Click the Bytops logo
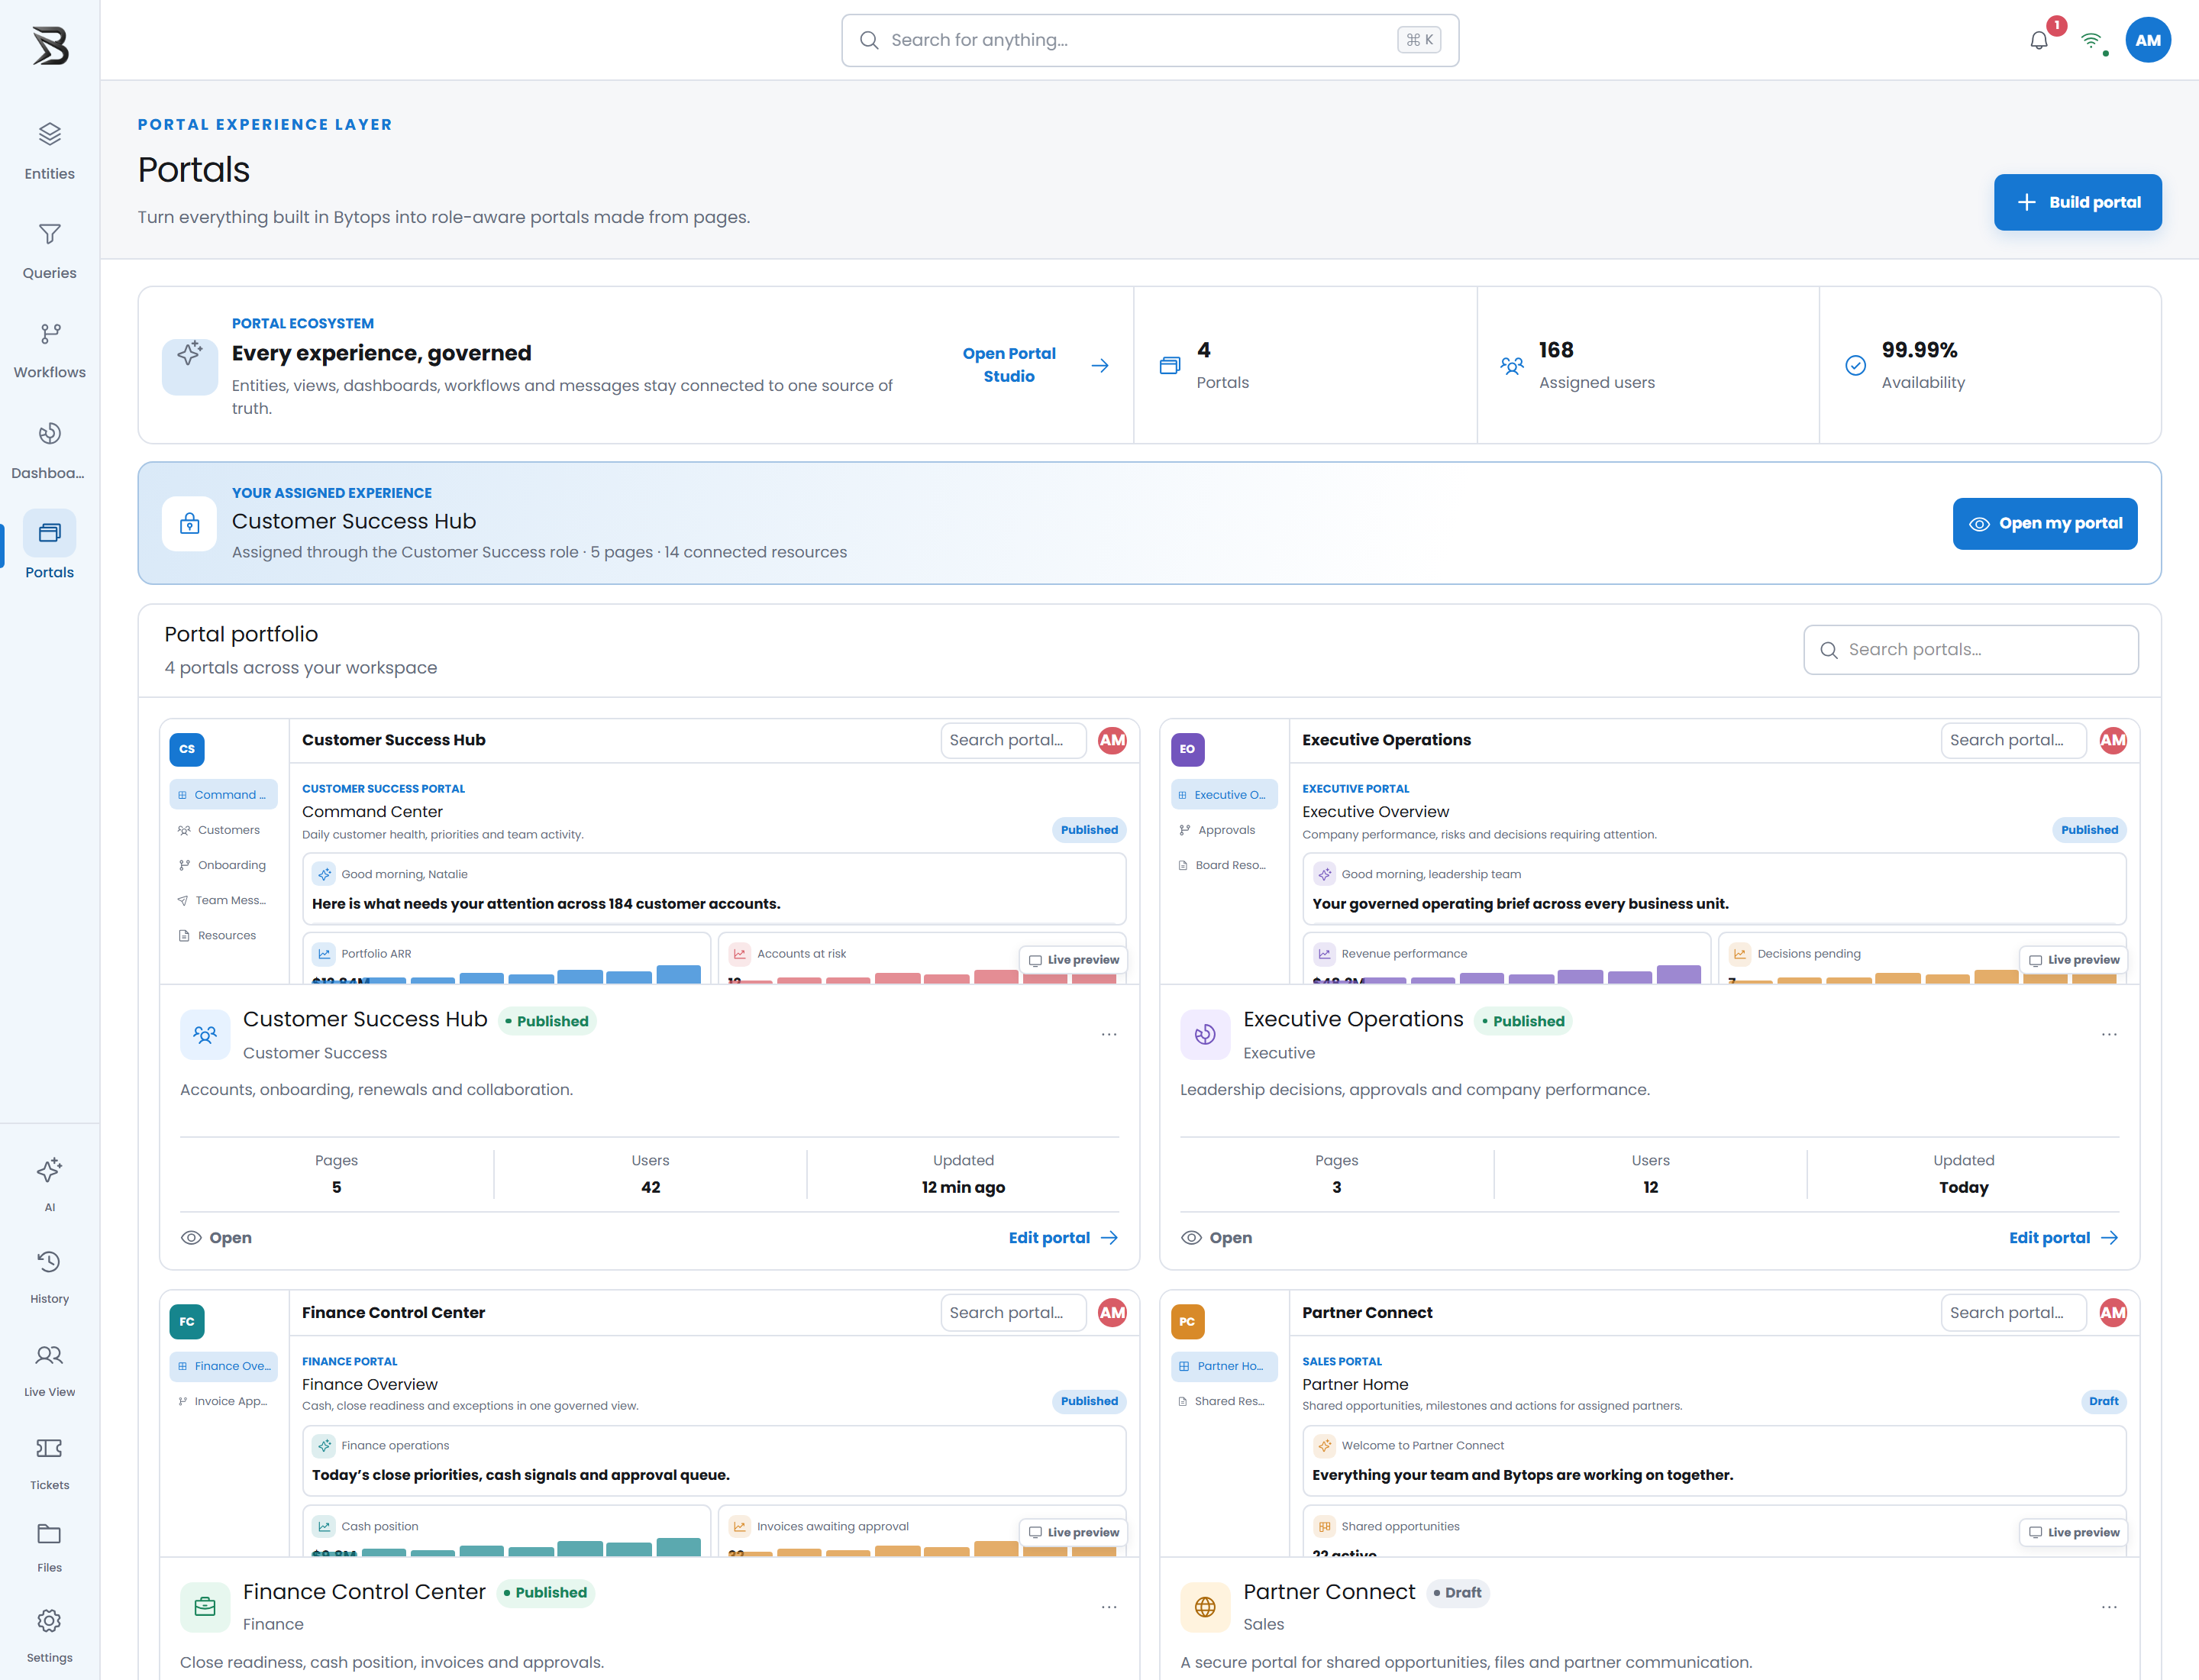 50,45
